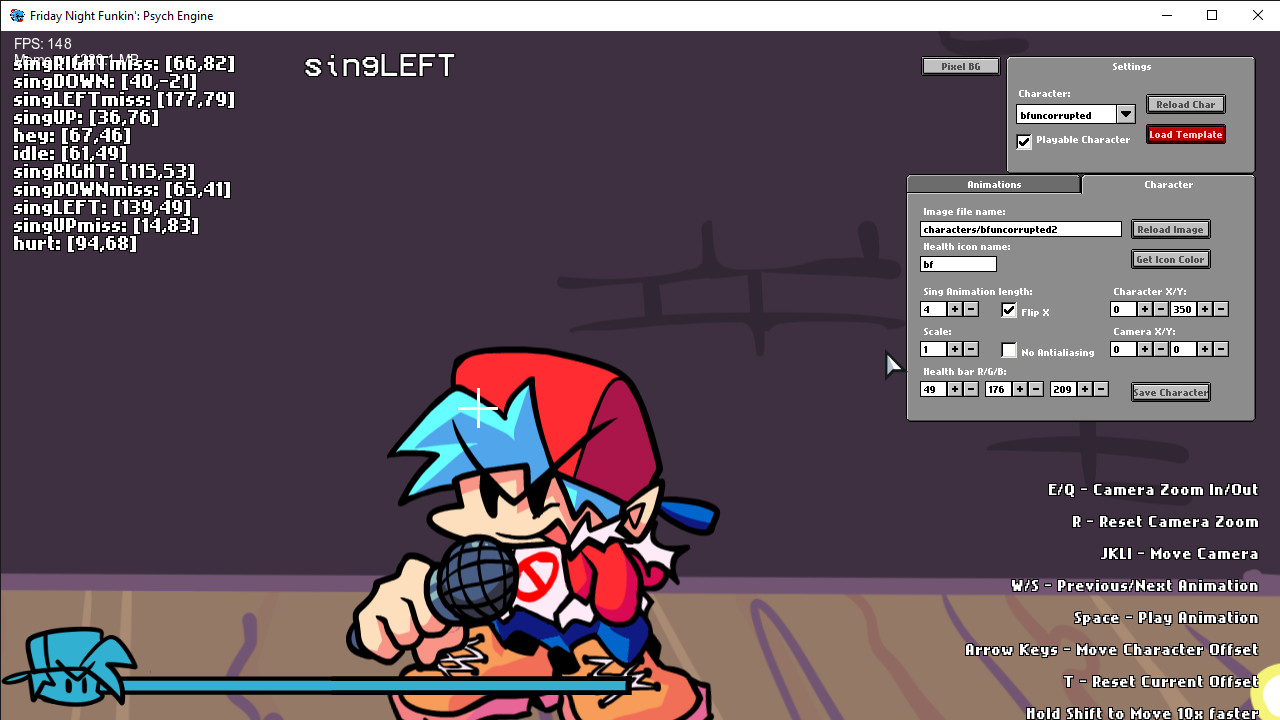Decrement the health bar B value
The image size is (1280, 720).
click(x=1099, y=388)
